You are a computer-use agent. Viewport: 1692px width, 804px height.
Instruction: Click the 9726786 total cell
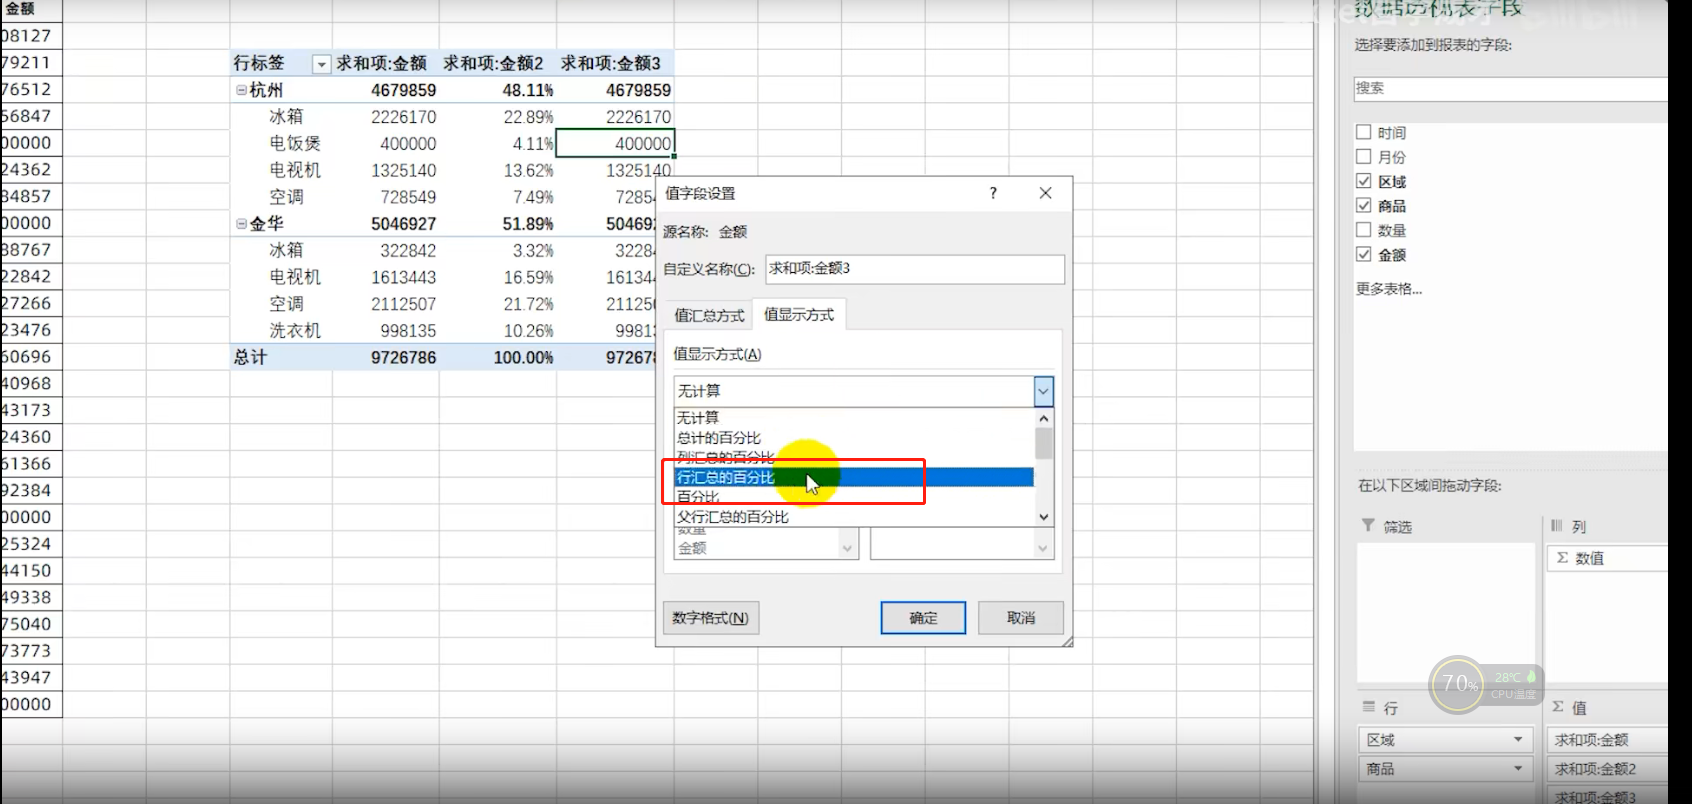pyautogui.click(x=403, y=357)
